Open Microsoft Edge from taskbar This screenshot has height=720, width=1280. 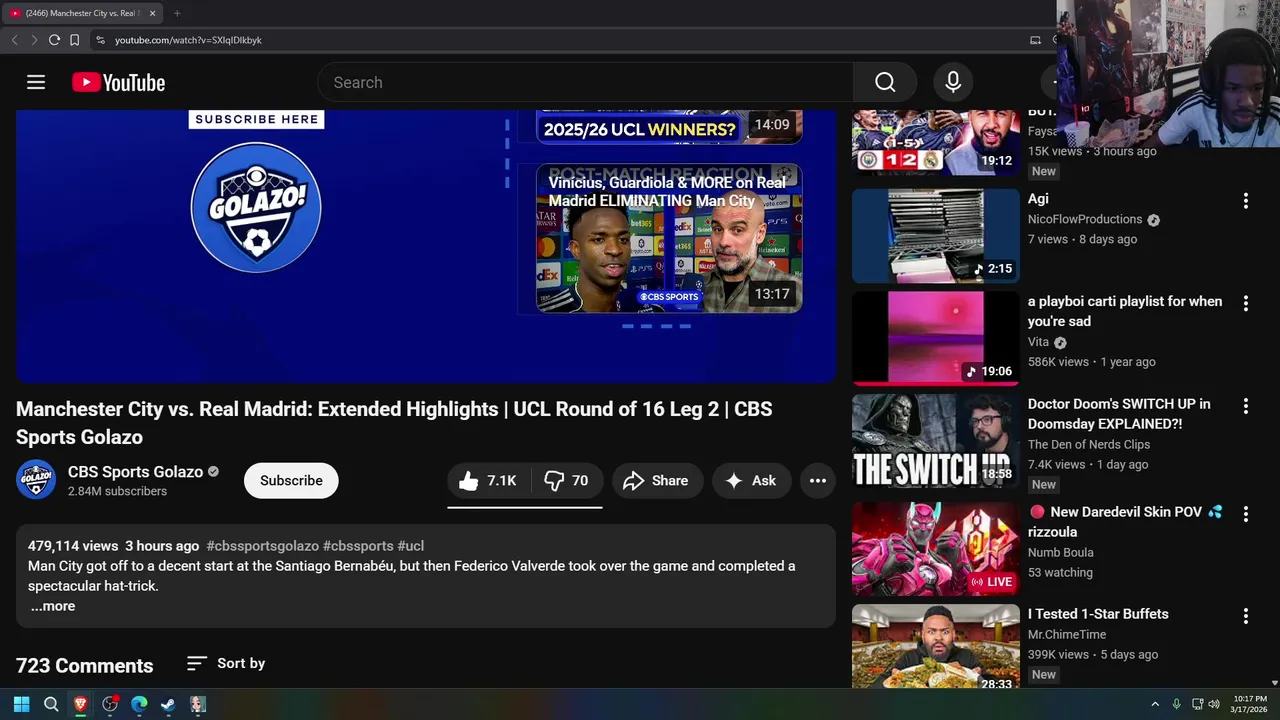point(139,704)
